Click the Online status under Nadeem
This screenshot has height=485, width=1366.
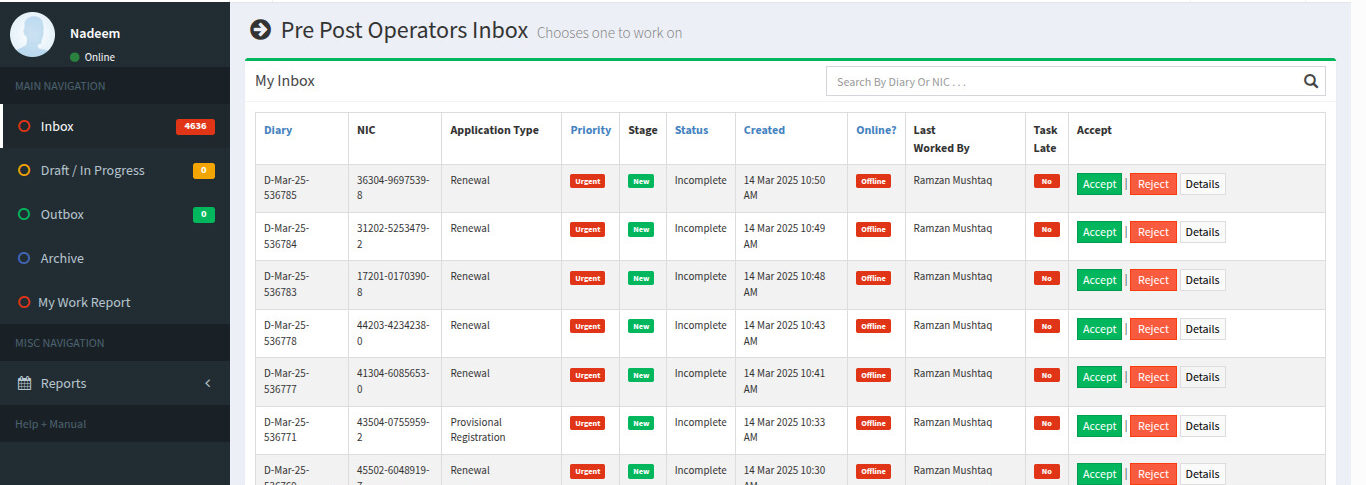(92, 57)
